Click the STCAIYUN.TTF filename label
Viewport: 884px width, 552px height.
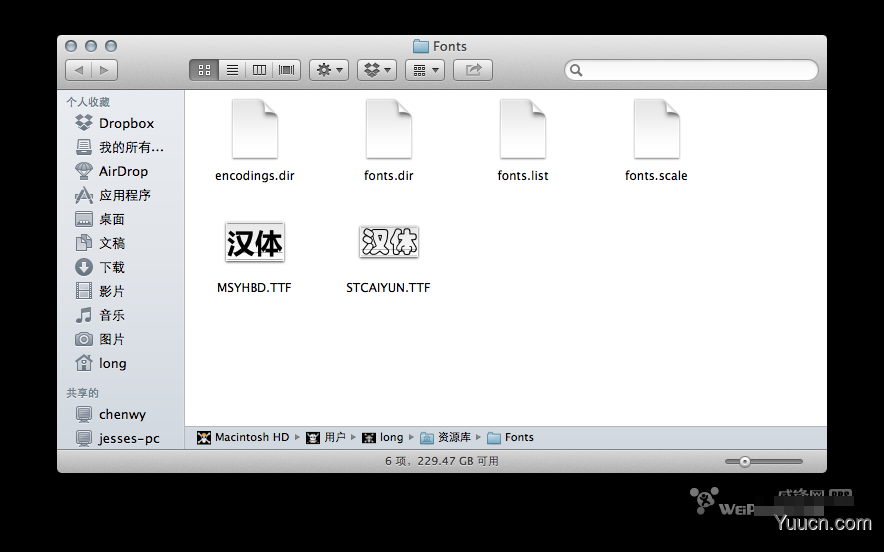pos(388,288)
